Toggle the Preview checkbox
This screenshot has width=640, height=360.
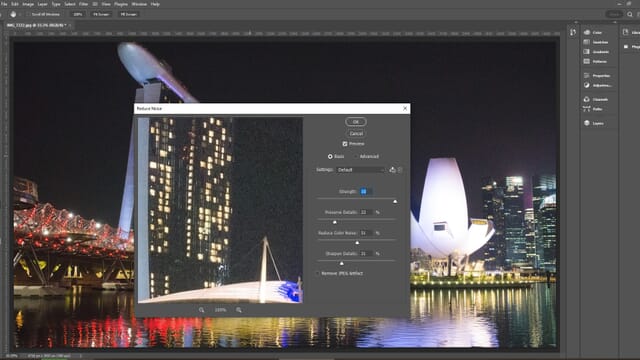345,144
